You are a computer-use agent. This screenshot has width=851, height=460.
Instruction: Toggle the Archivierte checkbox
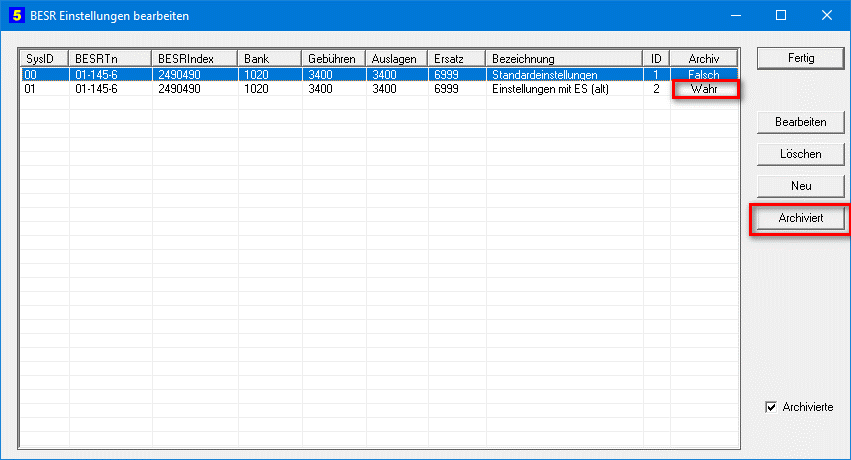tap(771, 407)
